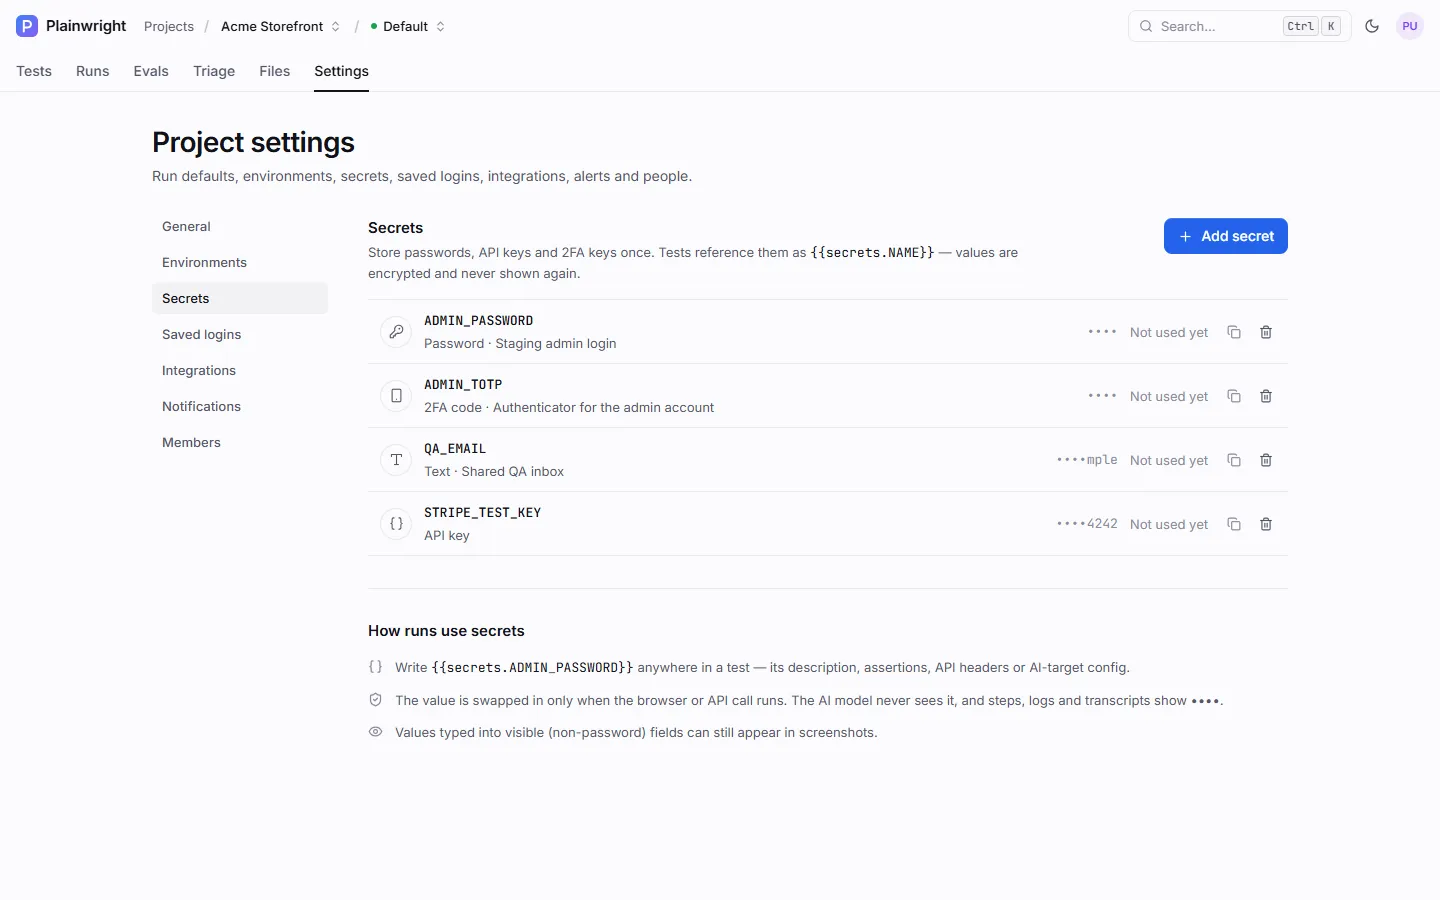Open Environments settings section

[240, 262]
